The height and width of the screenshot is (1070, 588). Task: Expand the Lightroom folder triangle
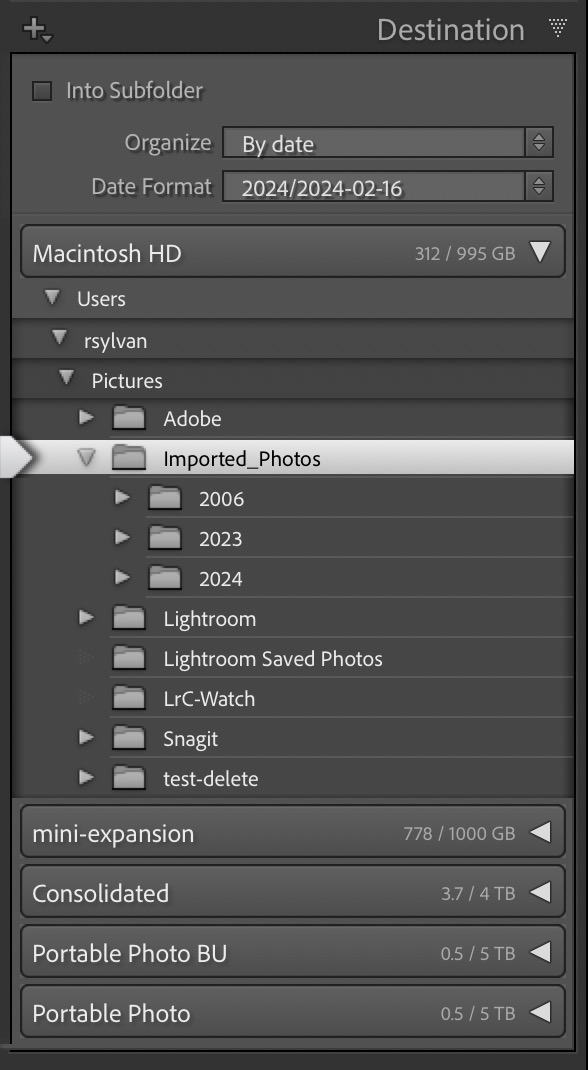pos(86,618)
